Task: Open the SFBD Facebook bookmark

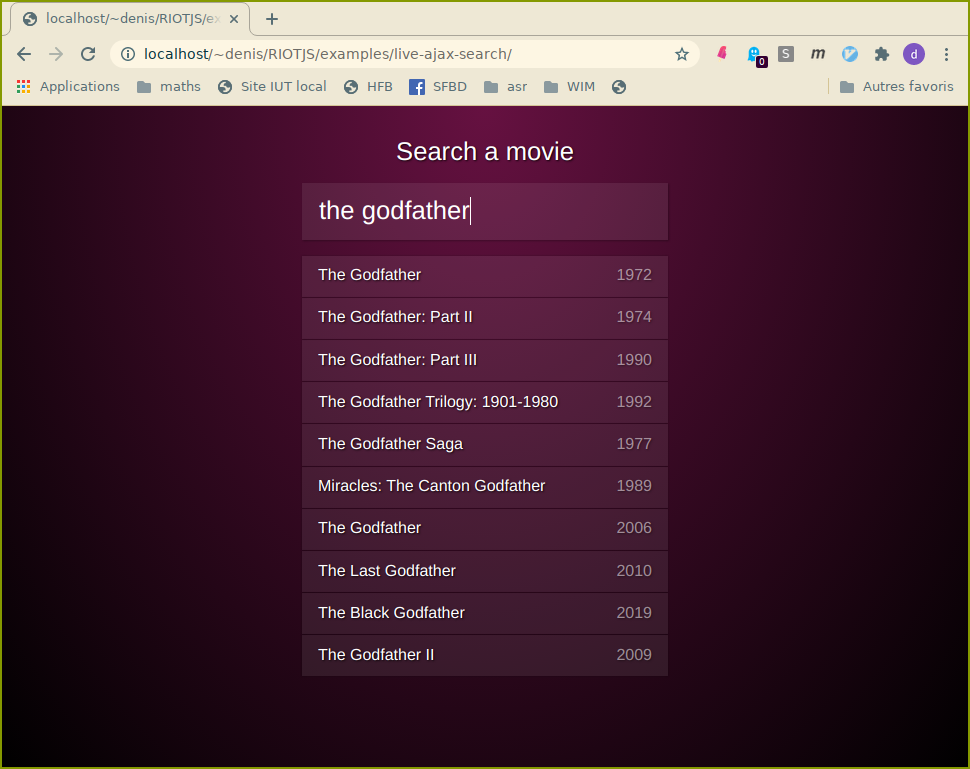Action: 437,86
